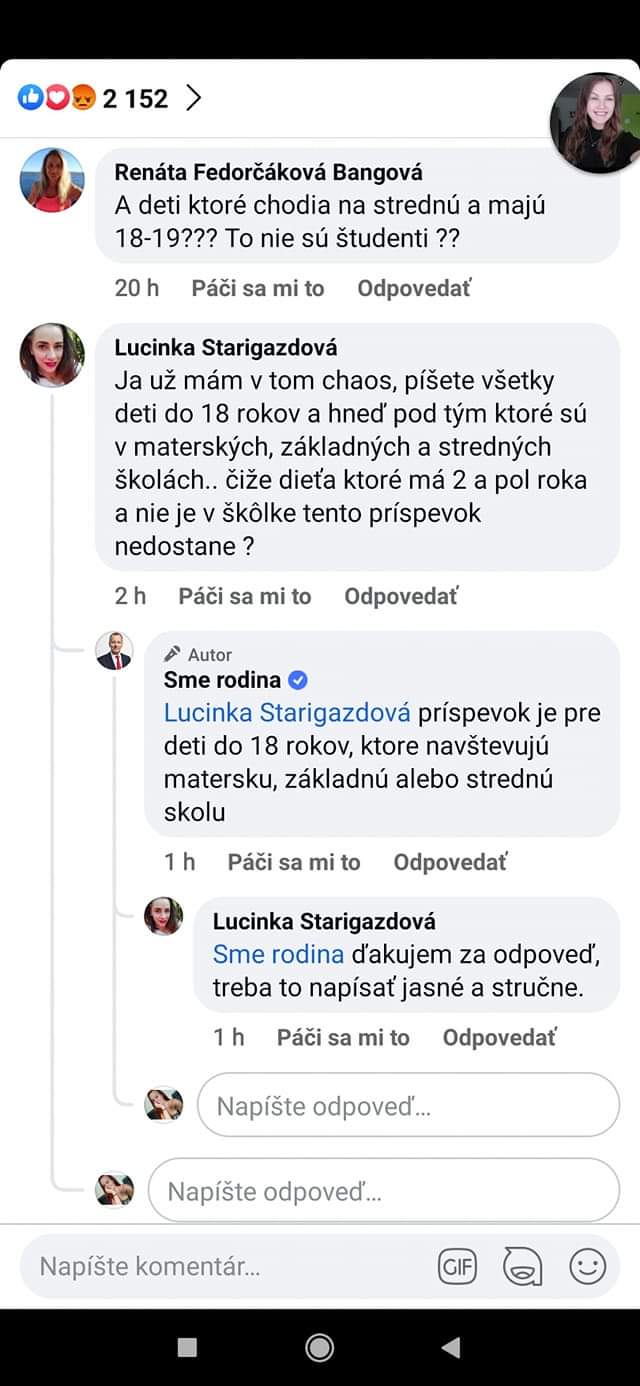Tap Renáta Fedorčáková Bangová's profile picture
The width and height of the screenshot is (640, 1386).
pos(52,180)
